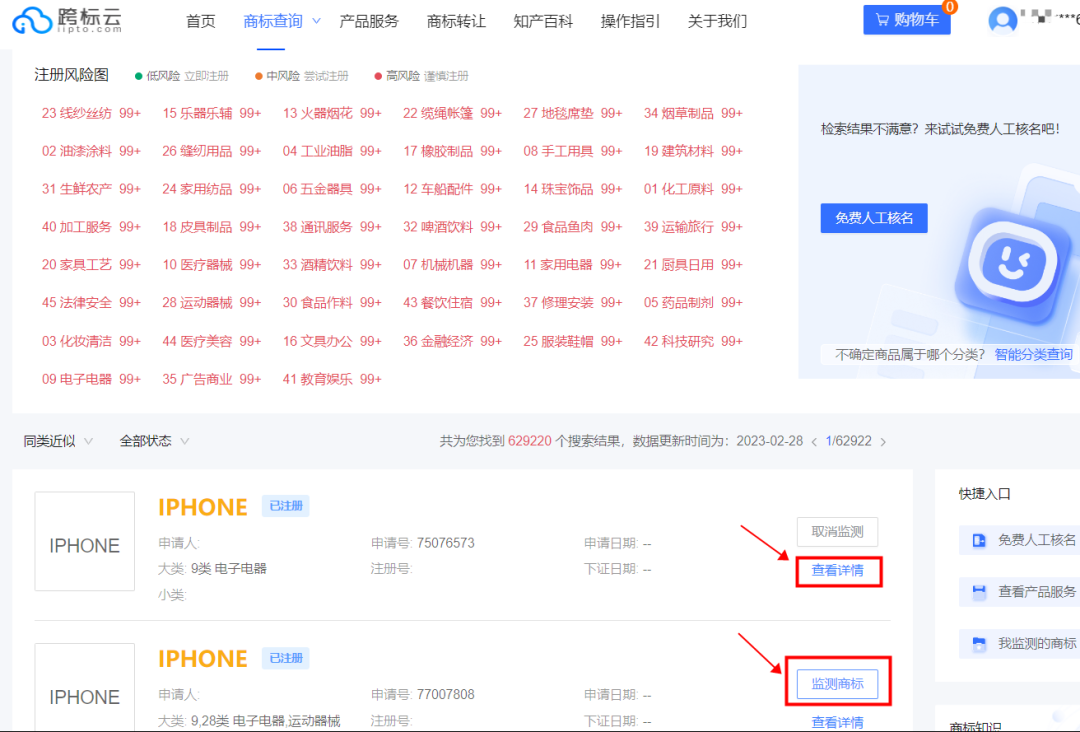Select risk category 45 法律安全
Image resolution: width=1080 pixels, height=732 pixels.
(x=91, y=302)
